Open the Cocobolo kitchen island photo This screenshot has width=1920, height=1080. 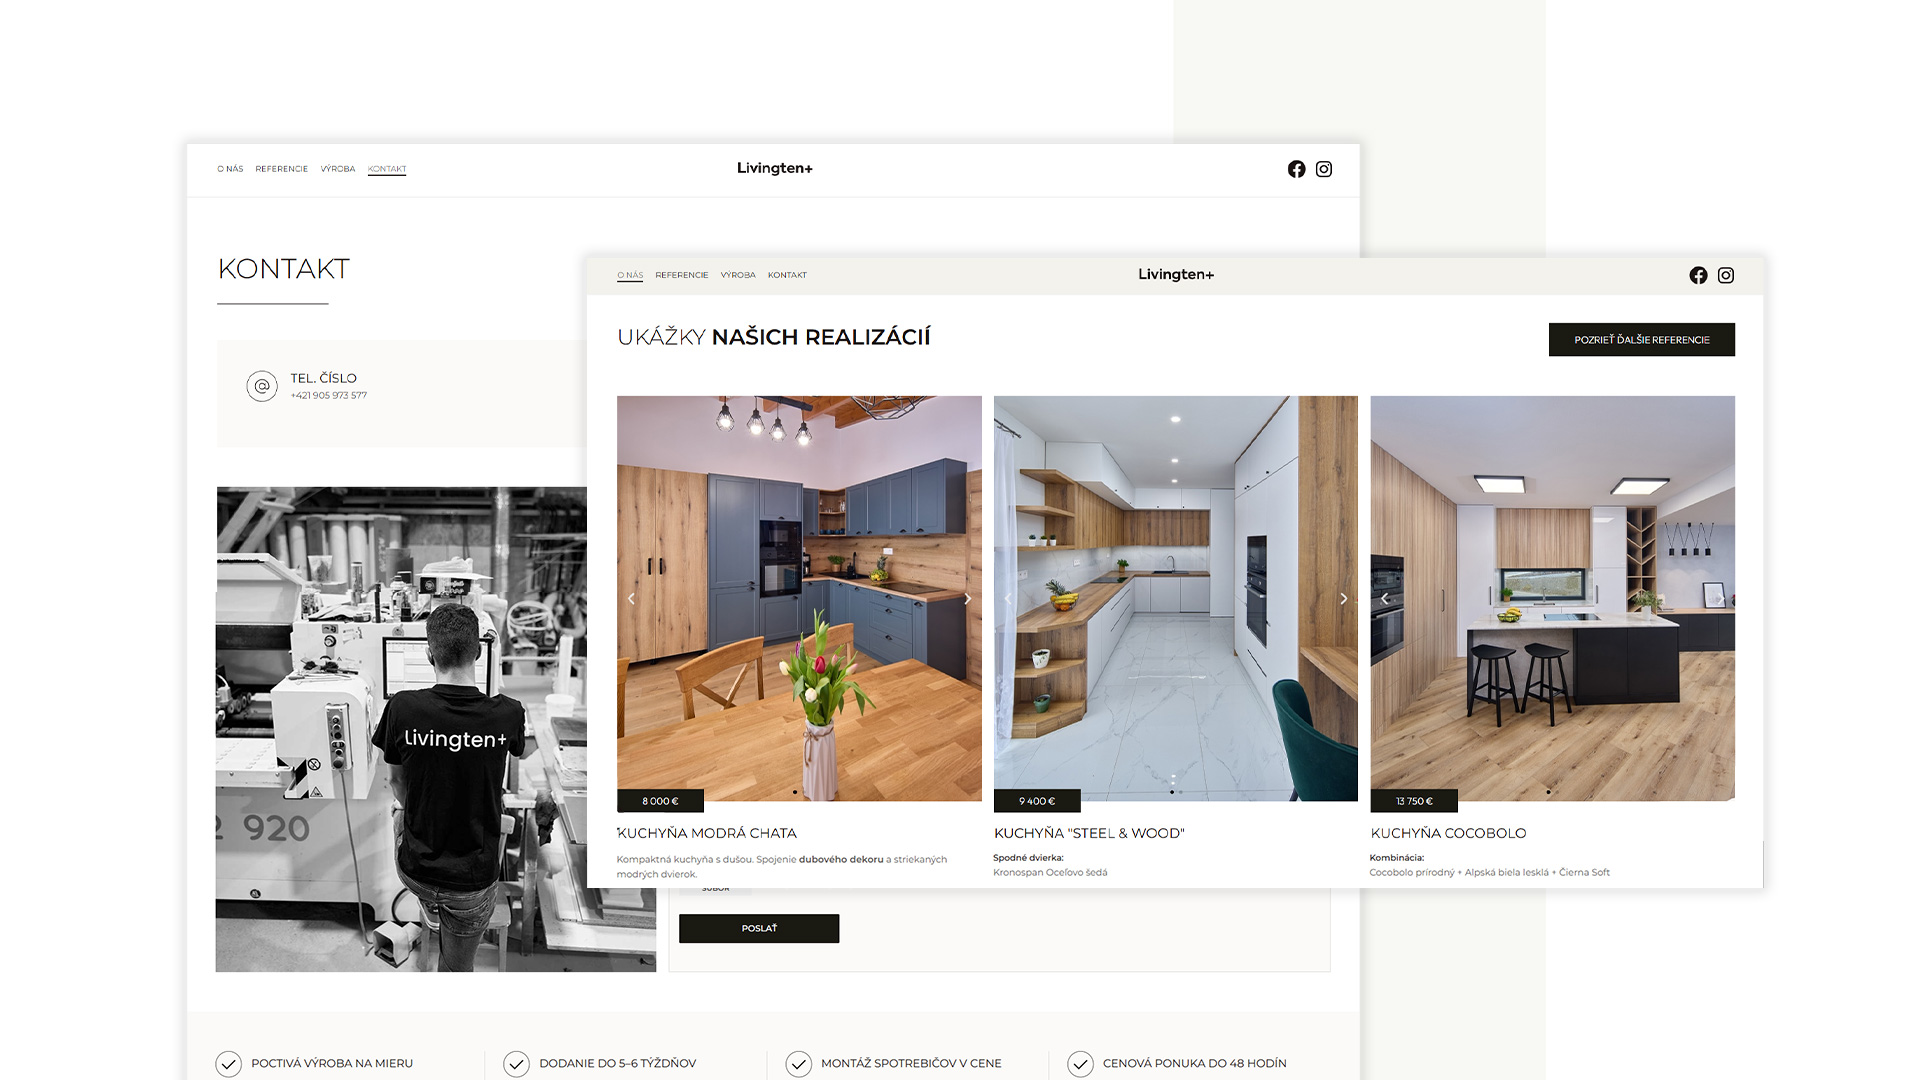(1552, 598)
